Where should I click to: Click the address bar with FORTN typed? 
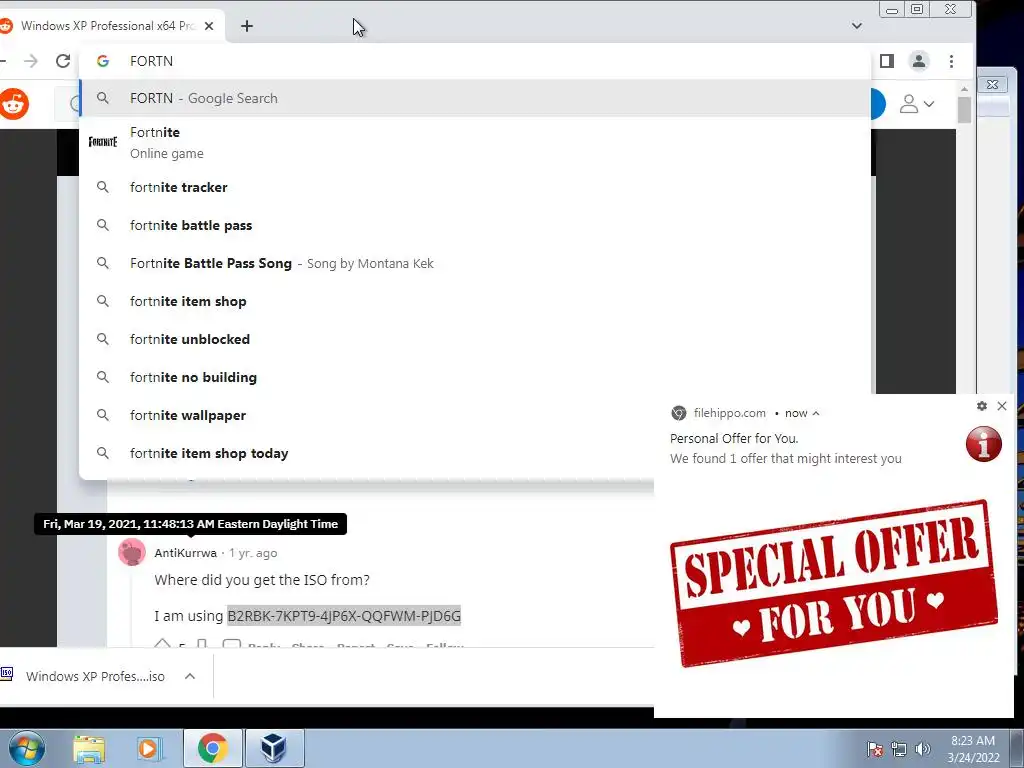[475, 61]
